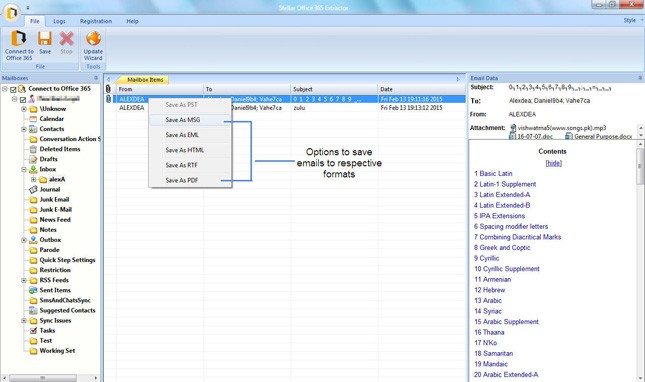Click the red Stop icon
This screenshot has height=382, width=645.
(x=66, y=39)
